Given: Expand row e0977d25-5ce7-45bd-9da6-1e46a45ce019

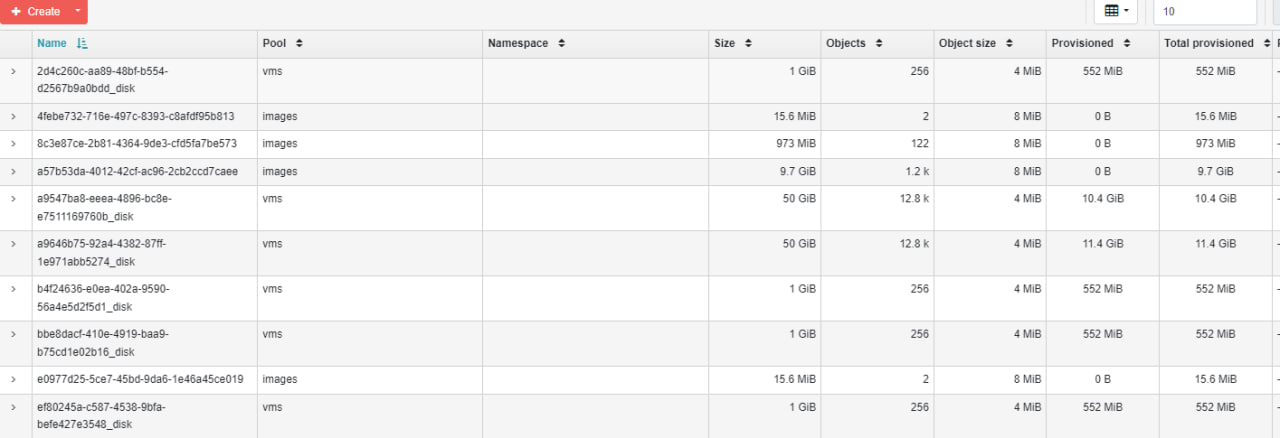Looking at the screenshot, I should point(14,379).
